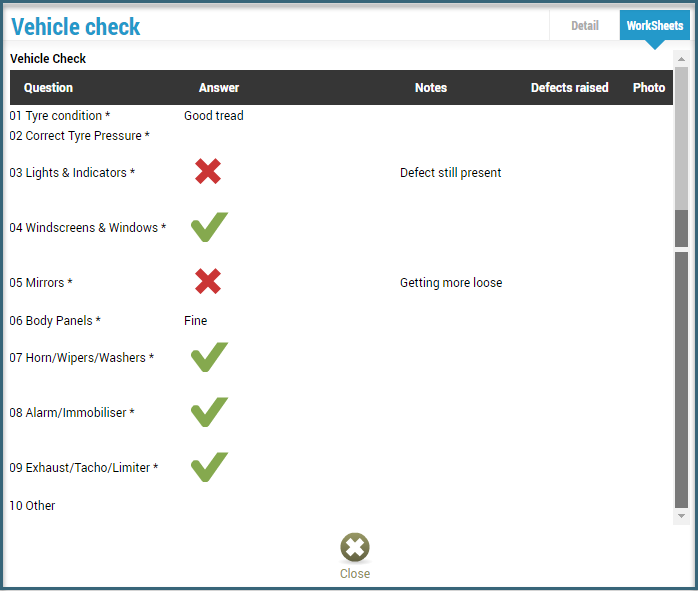
Task: Click the Getting more loose note
Action: tap(451, 283)
